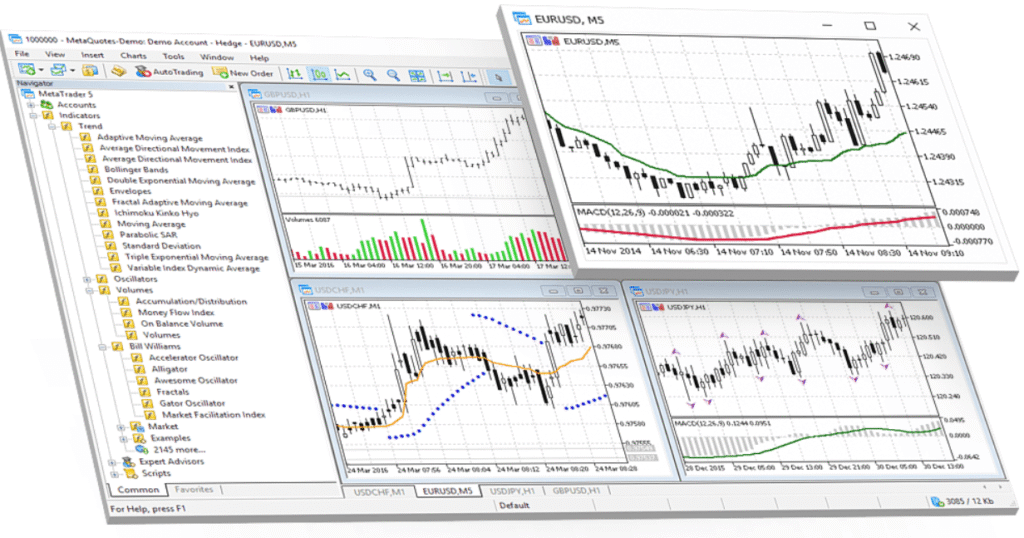Switch to the Favorites navigator tab
1024x538 pixels.
coord(194,490)
